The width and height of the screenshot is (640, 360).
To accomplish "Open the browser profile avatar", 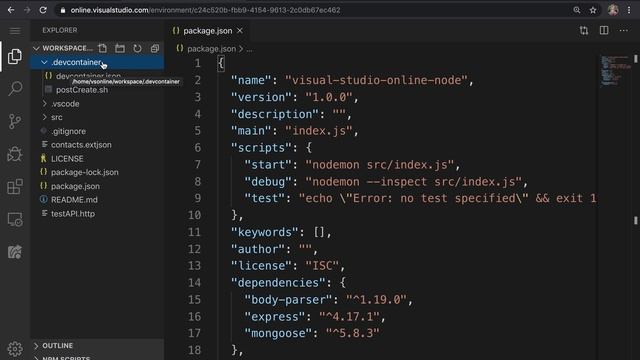I will (613, 10).
